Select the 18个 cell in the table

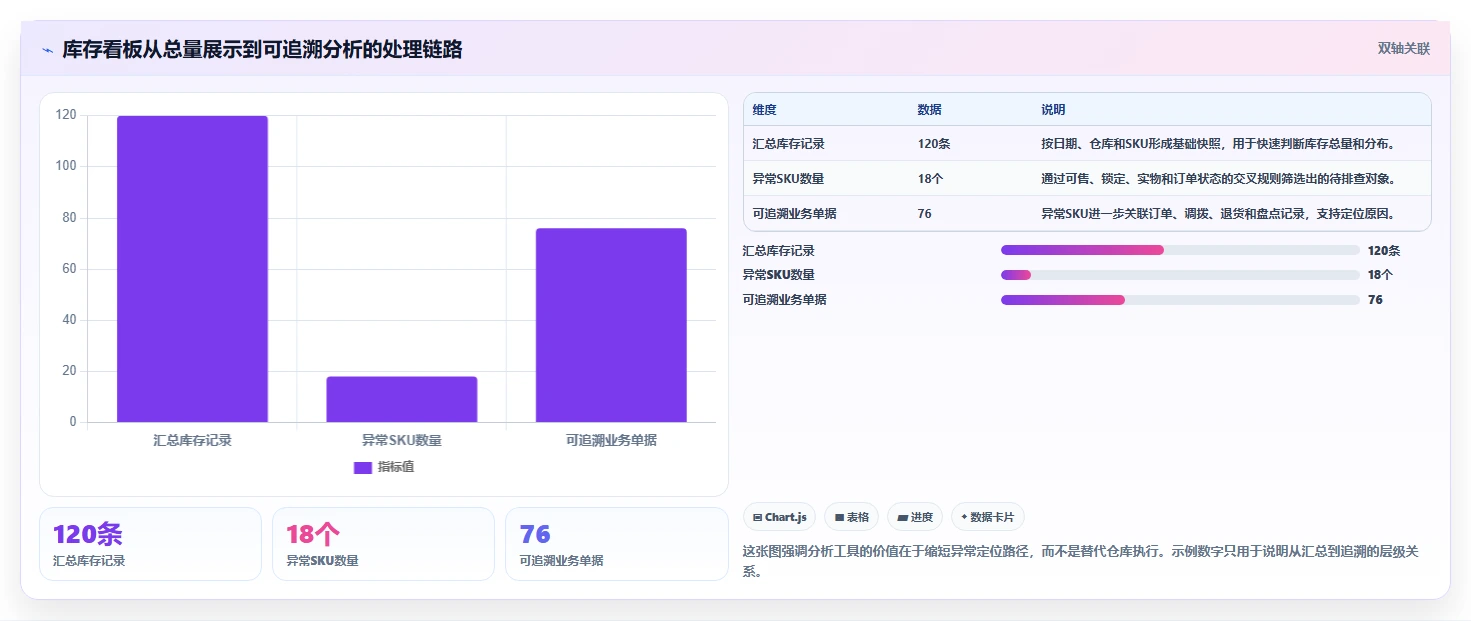[930, 179]
